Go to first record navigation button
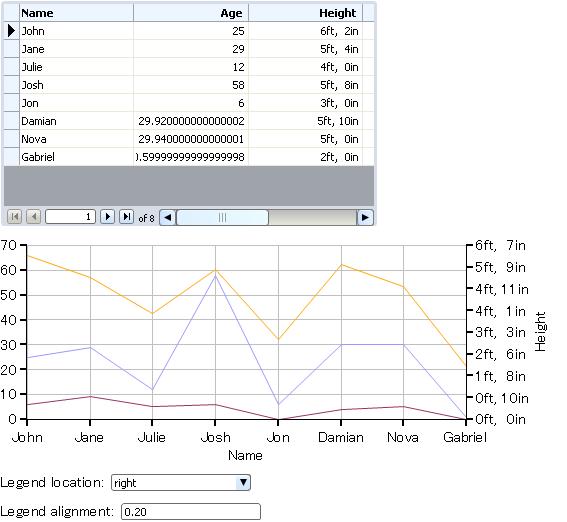 point(14,217)
